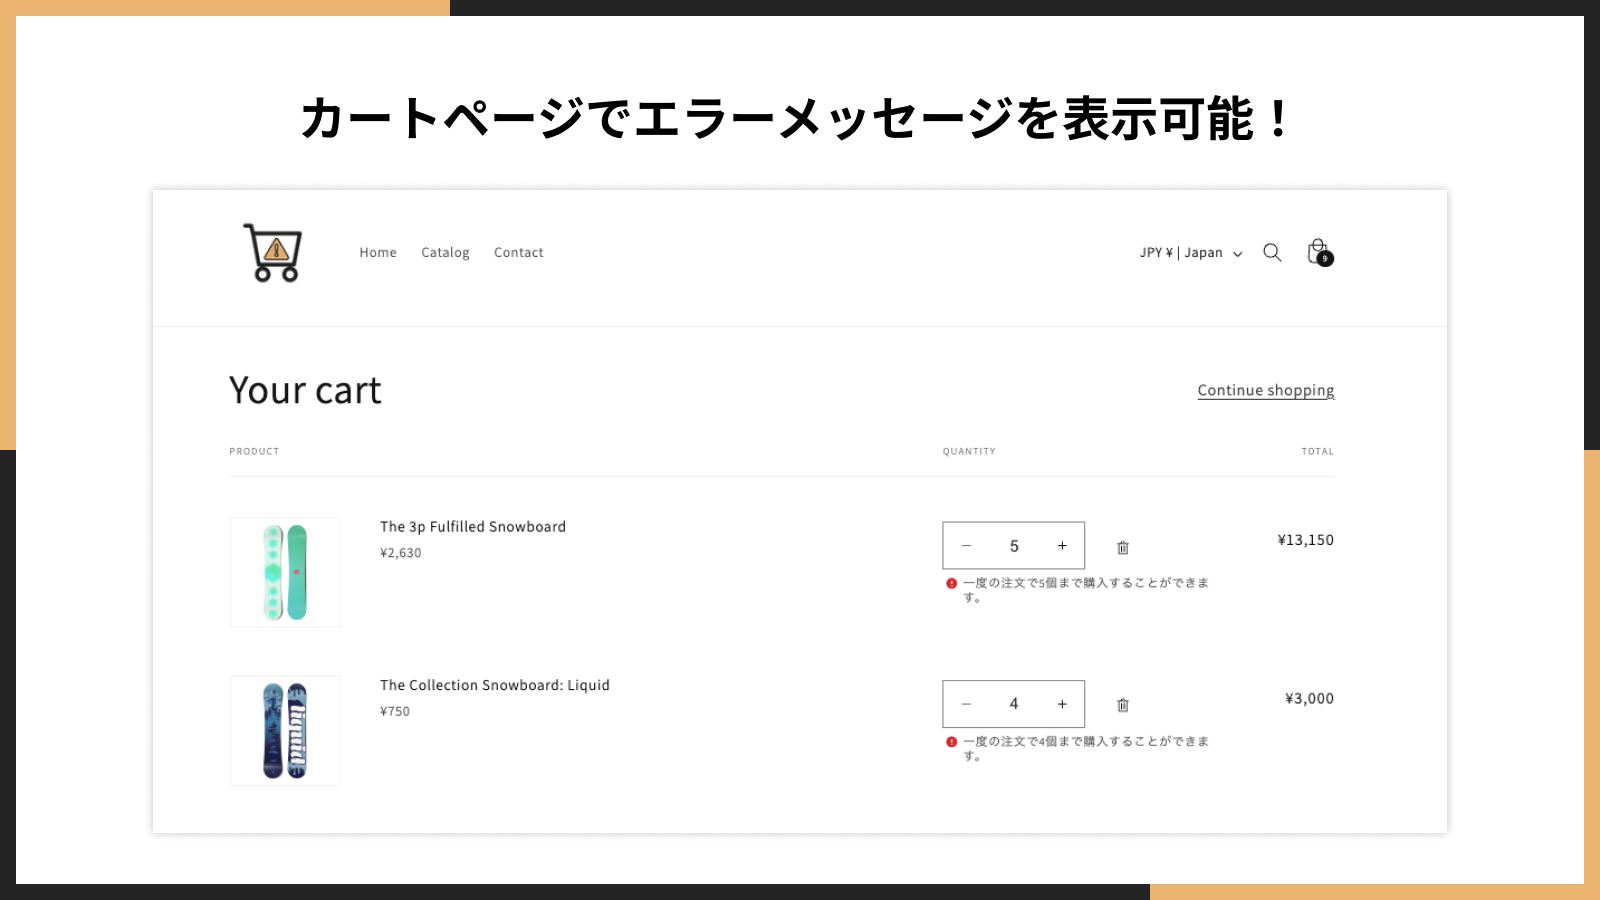1600x900 pixels.
Task: Open The 3p Fulfilled Snowboard product link
Action: pos(473,527)
